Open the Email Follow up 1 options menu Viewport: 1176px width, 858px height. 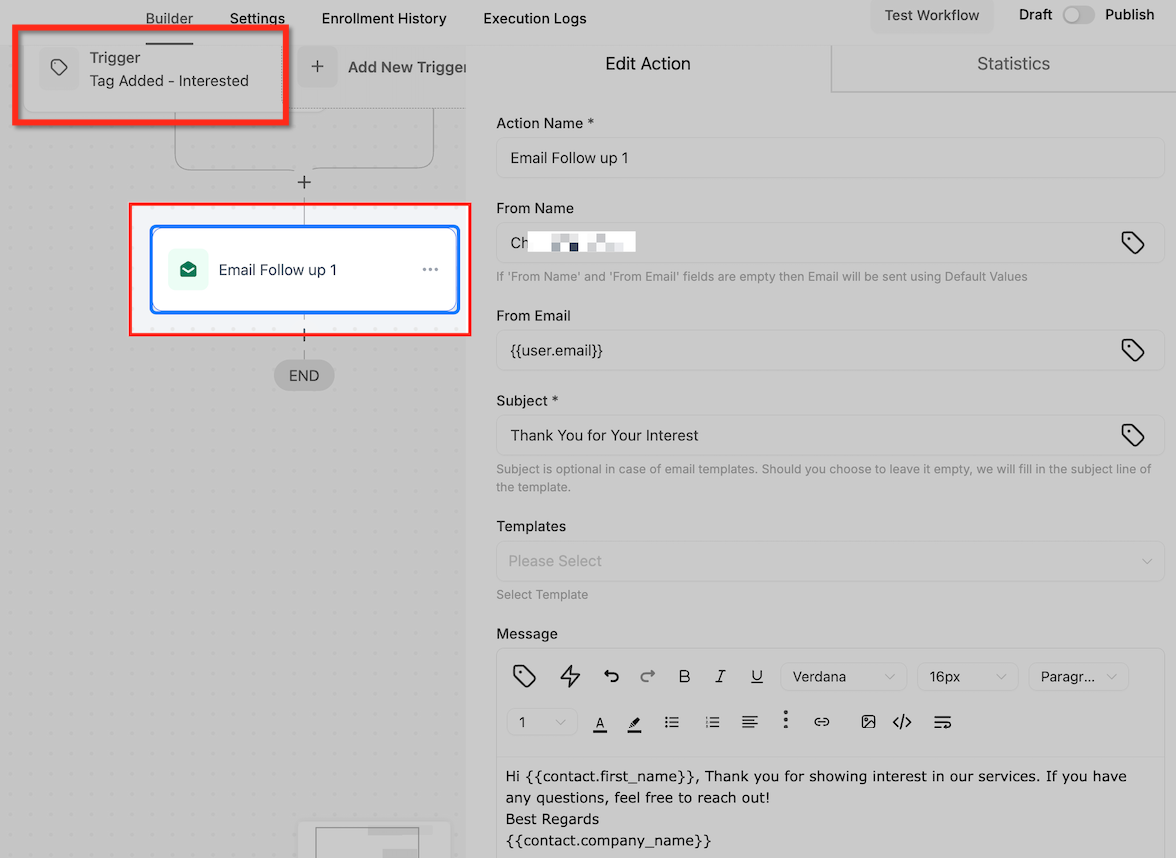(x=430, y=270)
